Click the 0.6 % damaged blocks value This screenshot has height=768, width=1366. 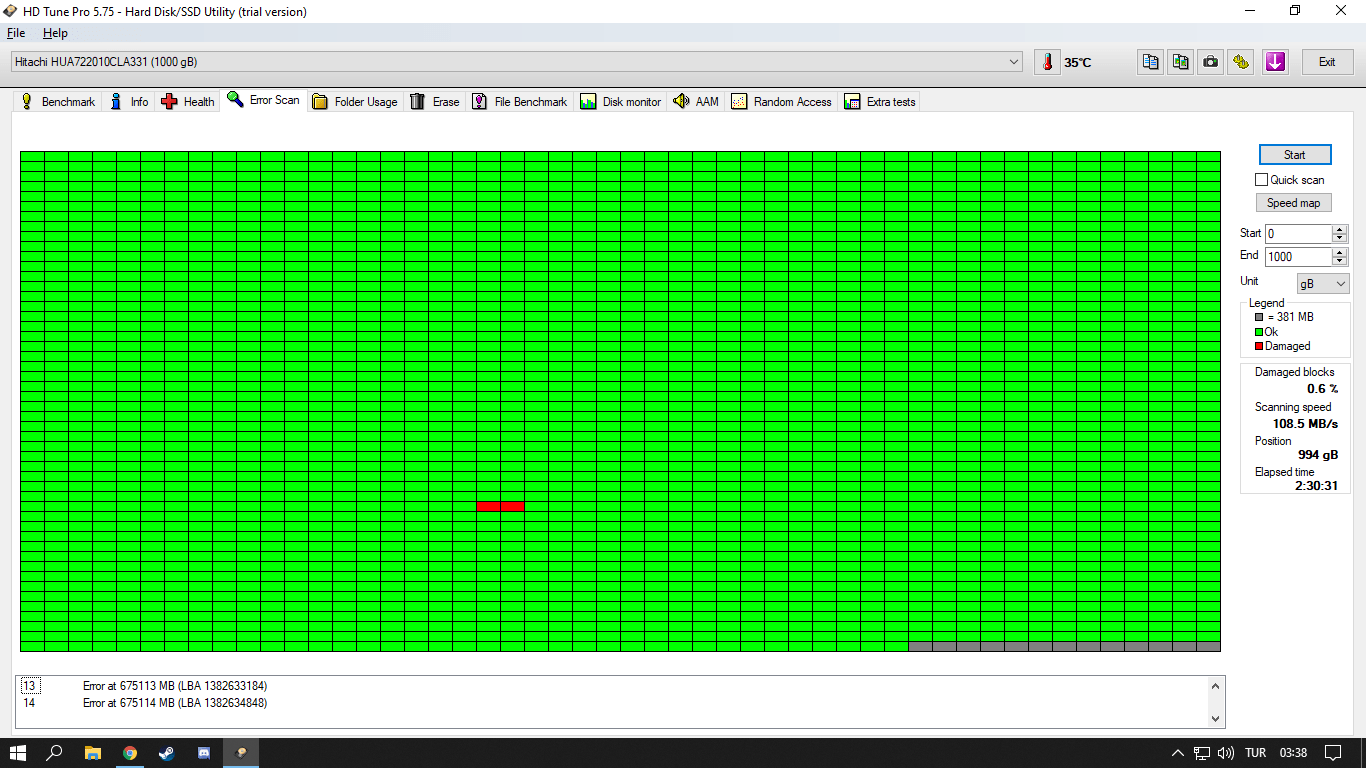point(1322,389)
